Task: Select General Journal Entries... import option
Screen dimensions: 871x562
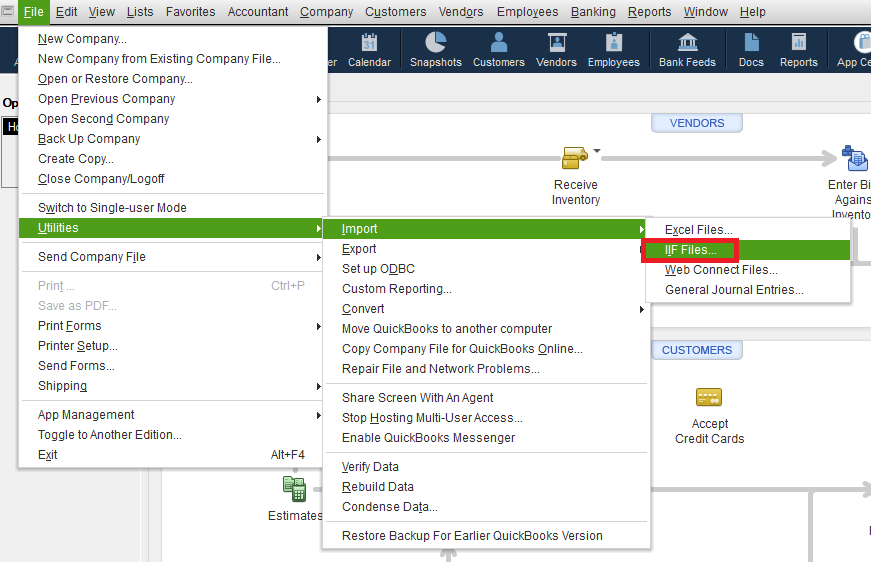Action: pos(748,290)
